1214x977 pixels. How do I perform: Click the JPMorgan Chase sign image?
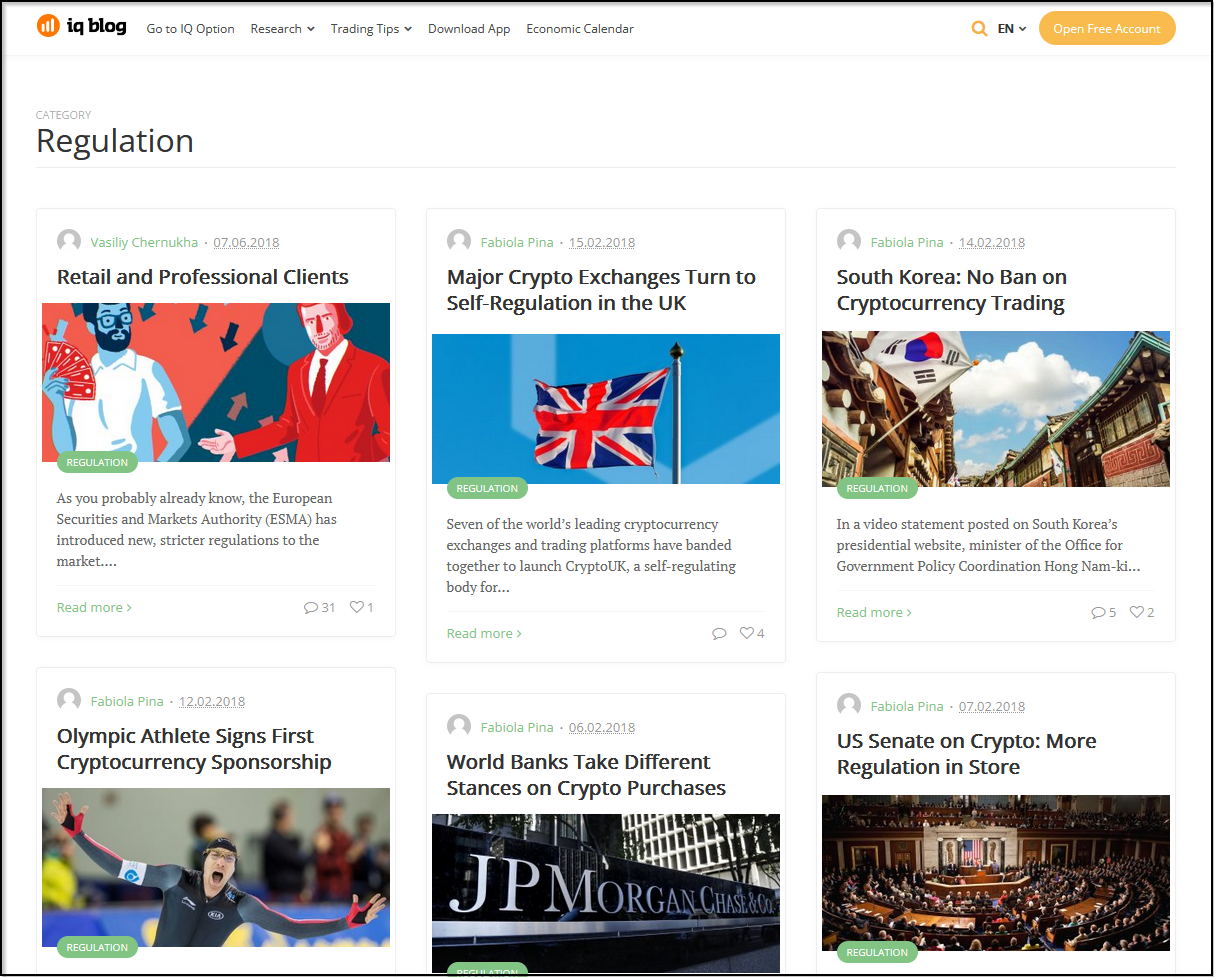click(606, 893)
